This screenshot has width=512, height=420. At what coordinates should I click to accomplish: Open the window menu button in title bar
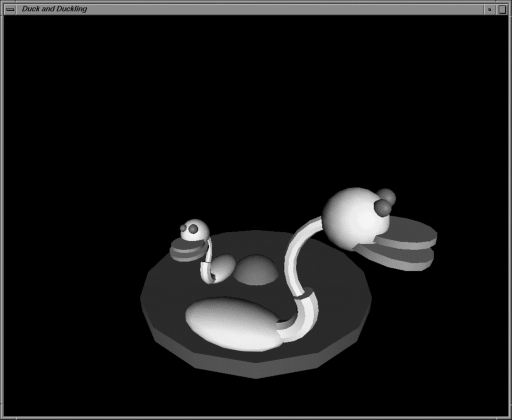(10, 9)
